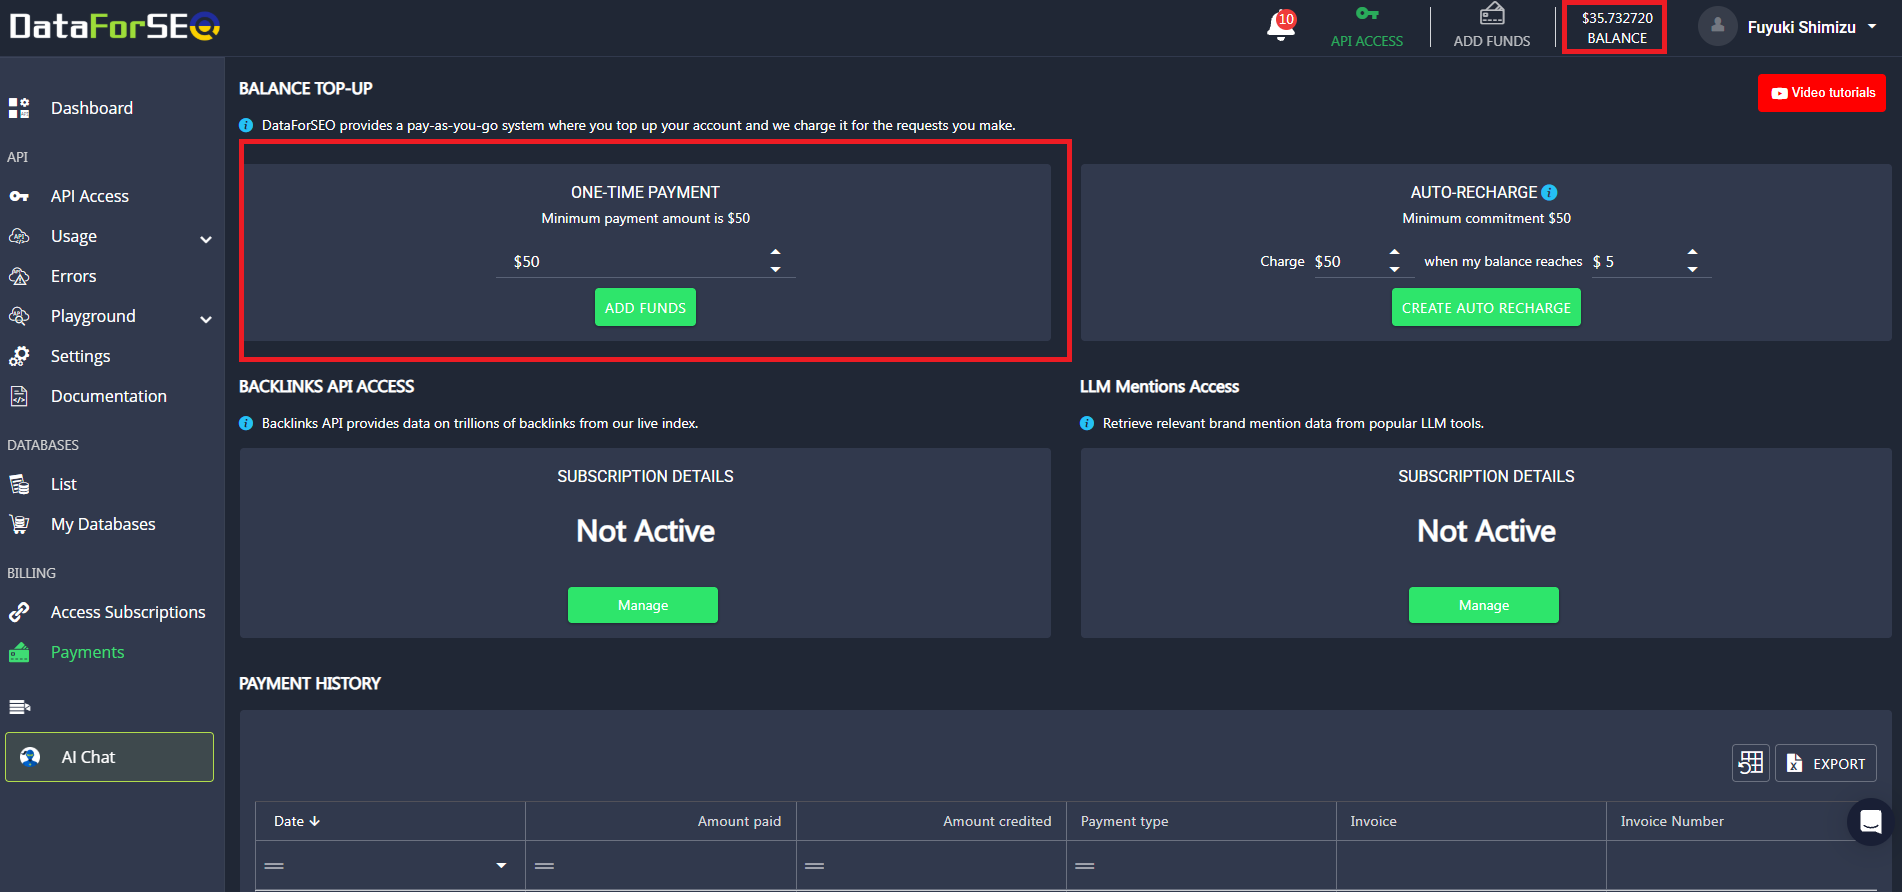The width and height of the screenshot is (1902, 892).
Task: Open the Payment type filter operator menu
Action: (1085, 866)
